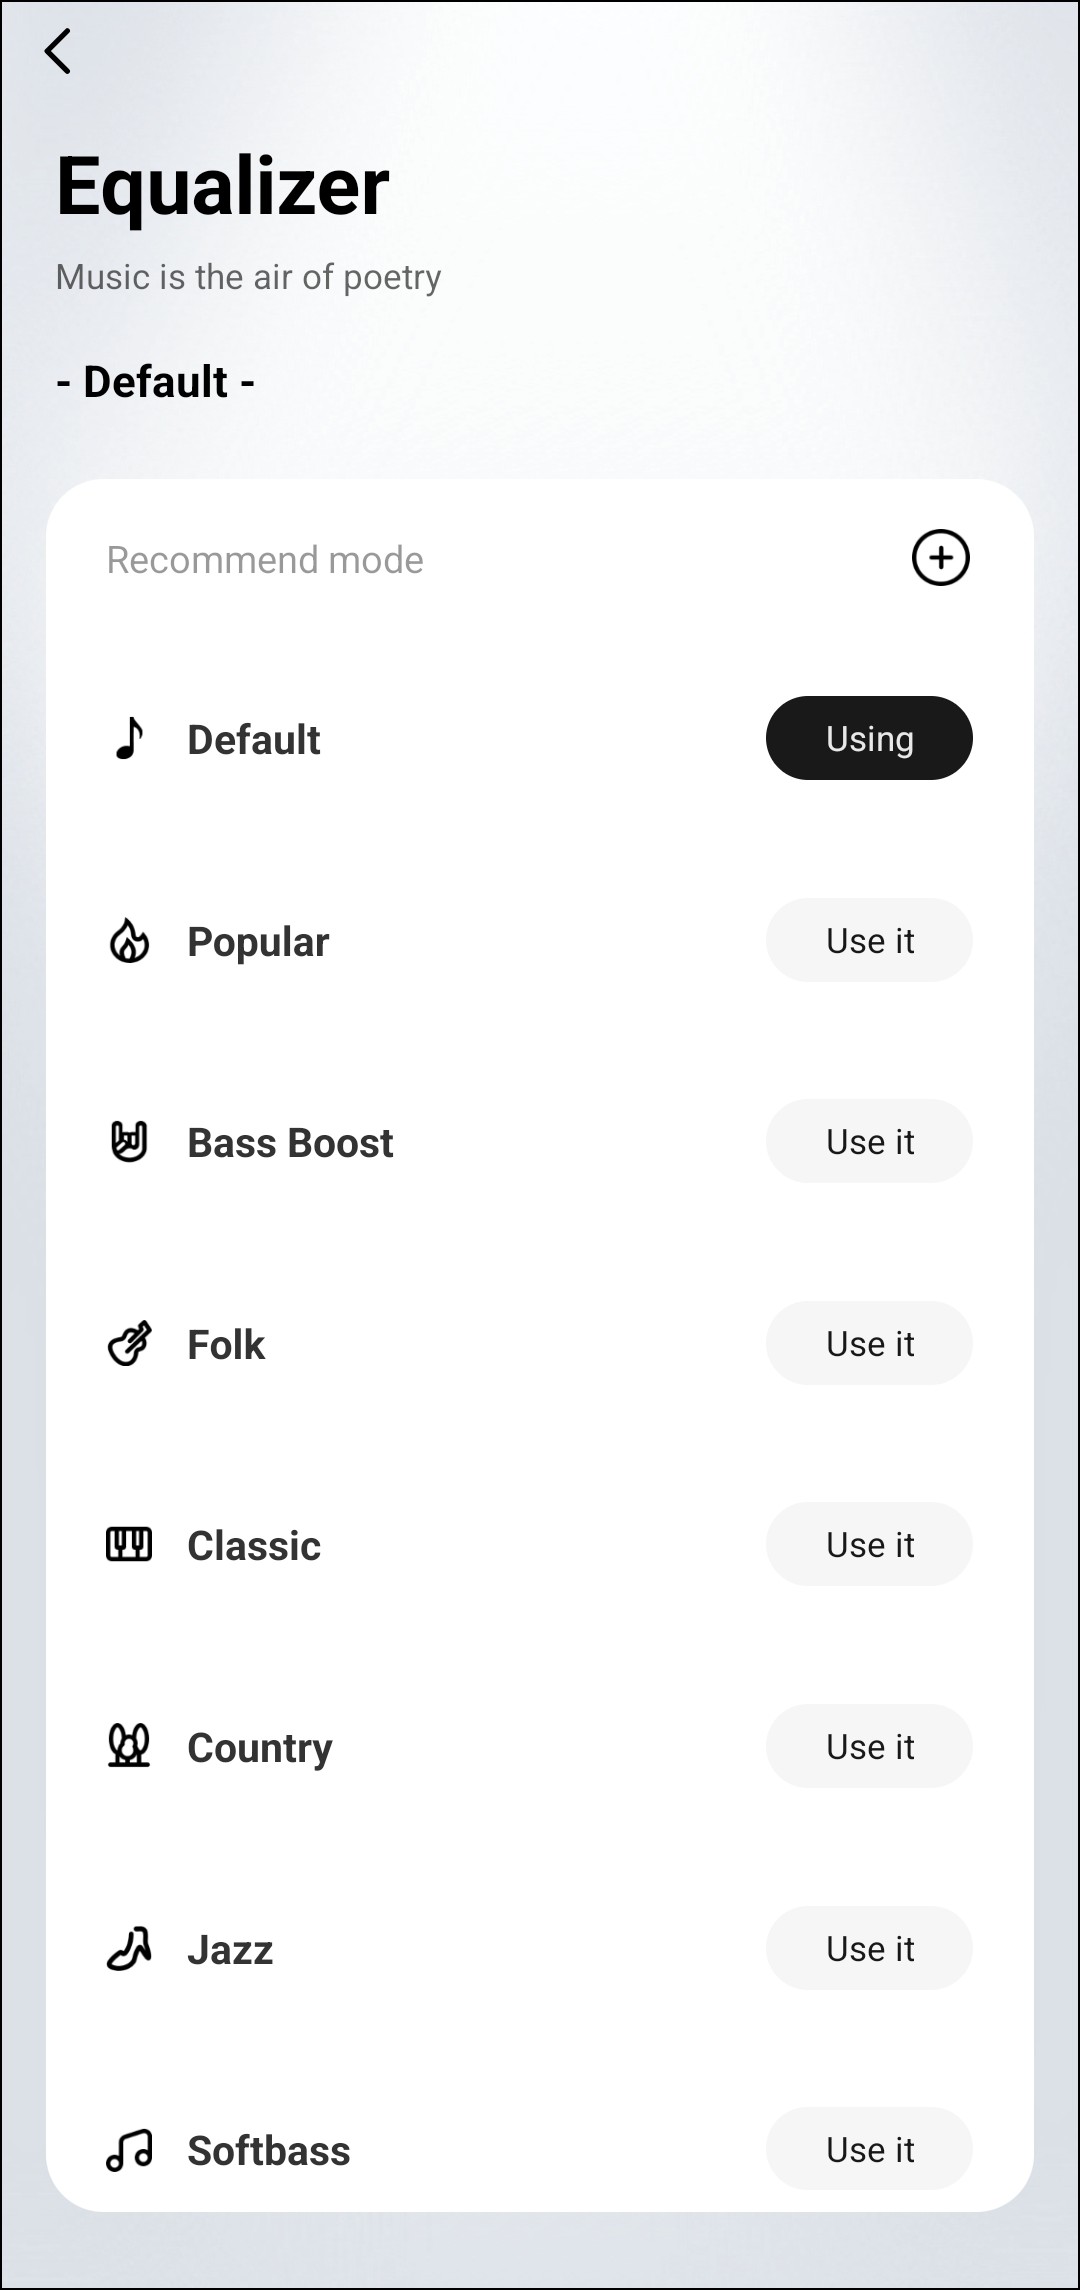Tap the guitar icon beside Folk
Viewport: 1080px width, 2290px height.
click(x=129, y=1344)
